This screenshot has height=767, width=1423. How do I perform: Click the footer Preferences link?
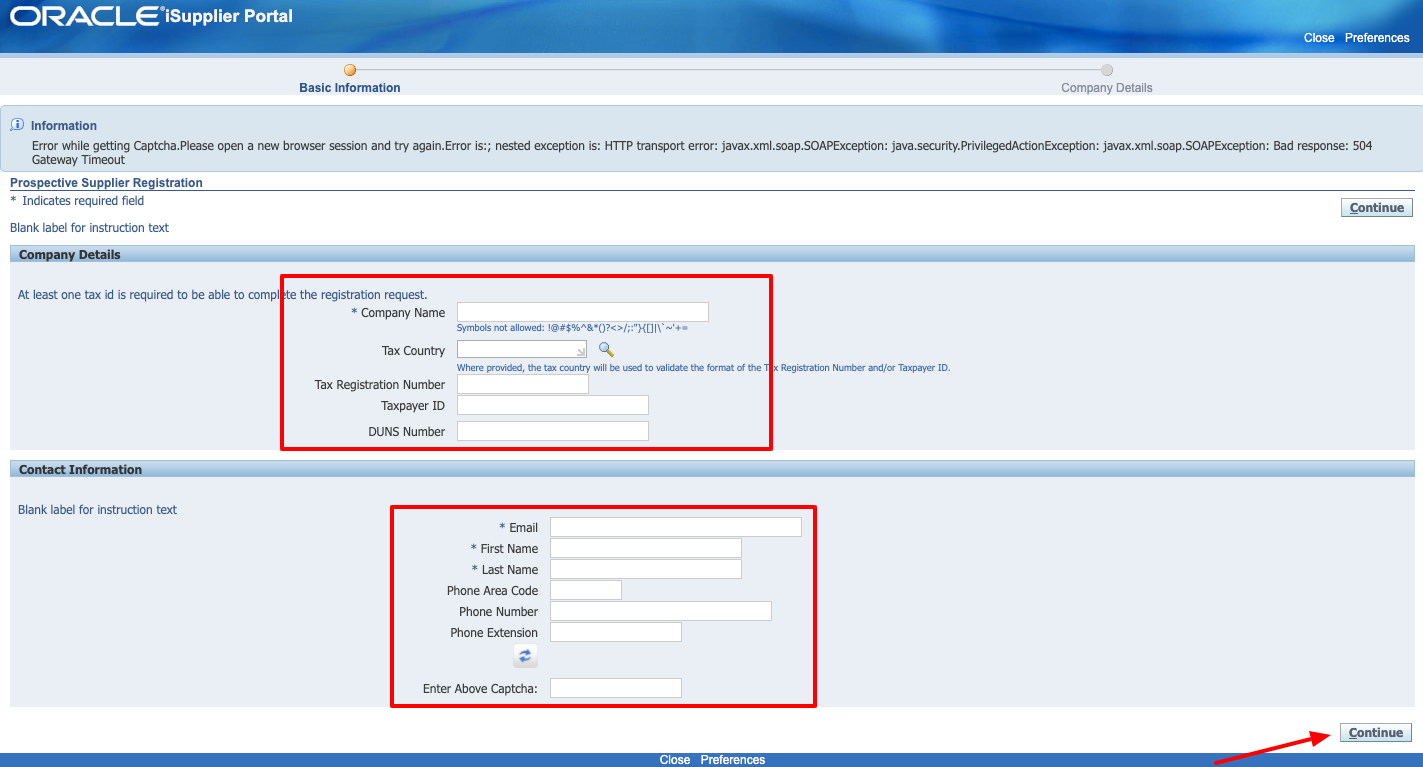click(x=733, y=760)
